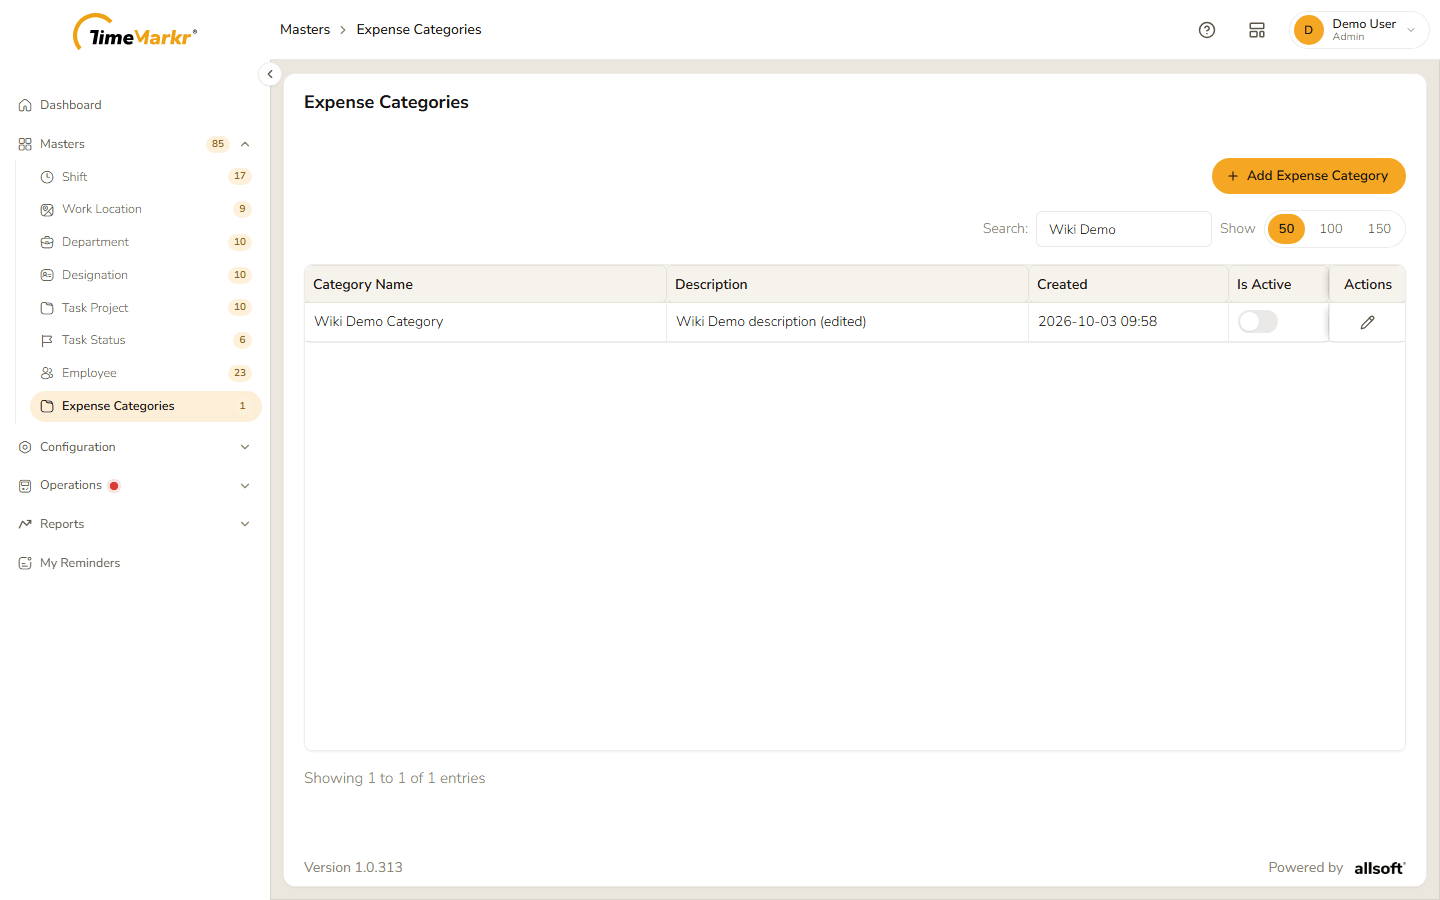Viewport: 1440px width, 900px height.
Task: Expand the Reports menu chevron
Action: point(245,524)
